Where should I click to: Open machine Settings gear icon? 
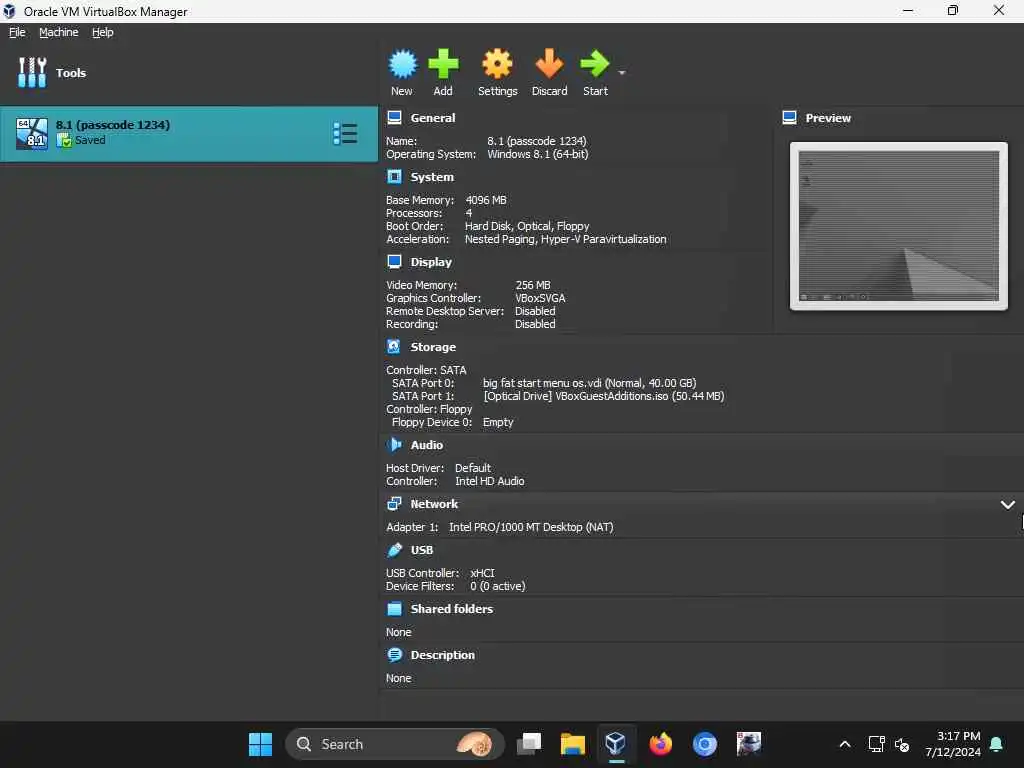point(497,64)
